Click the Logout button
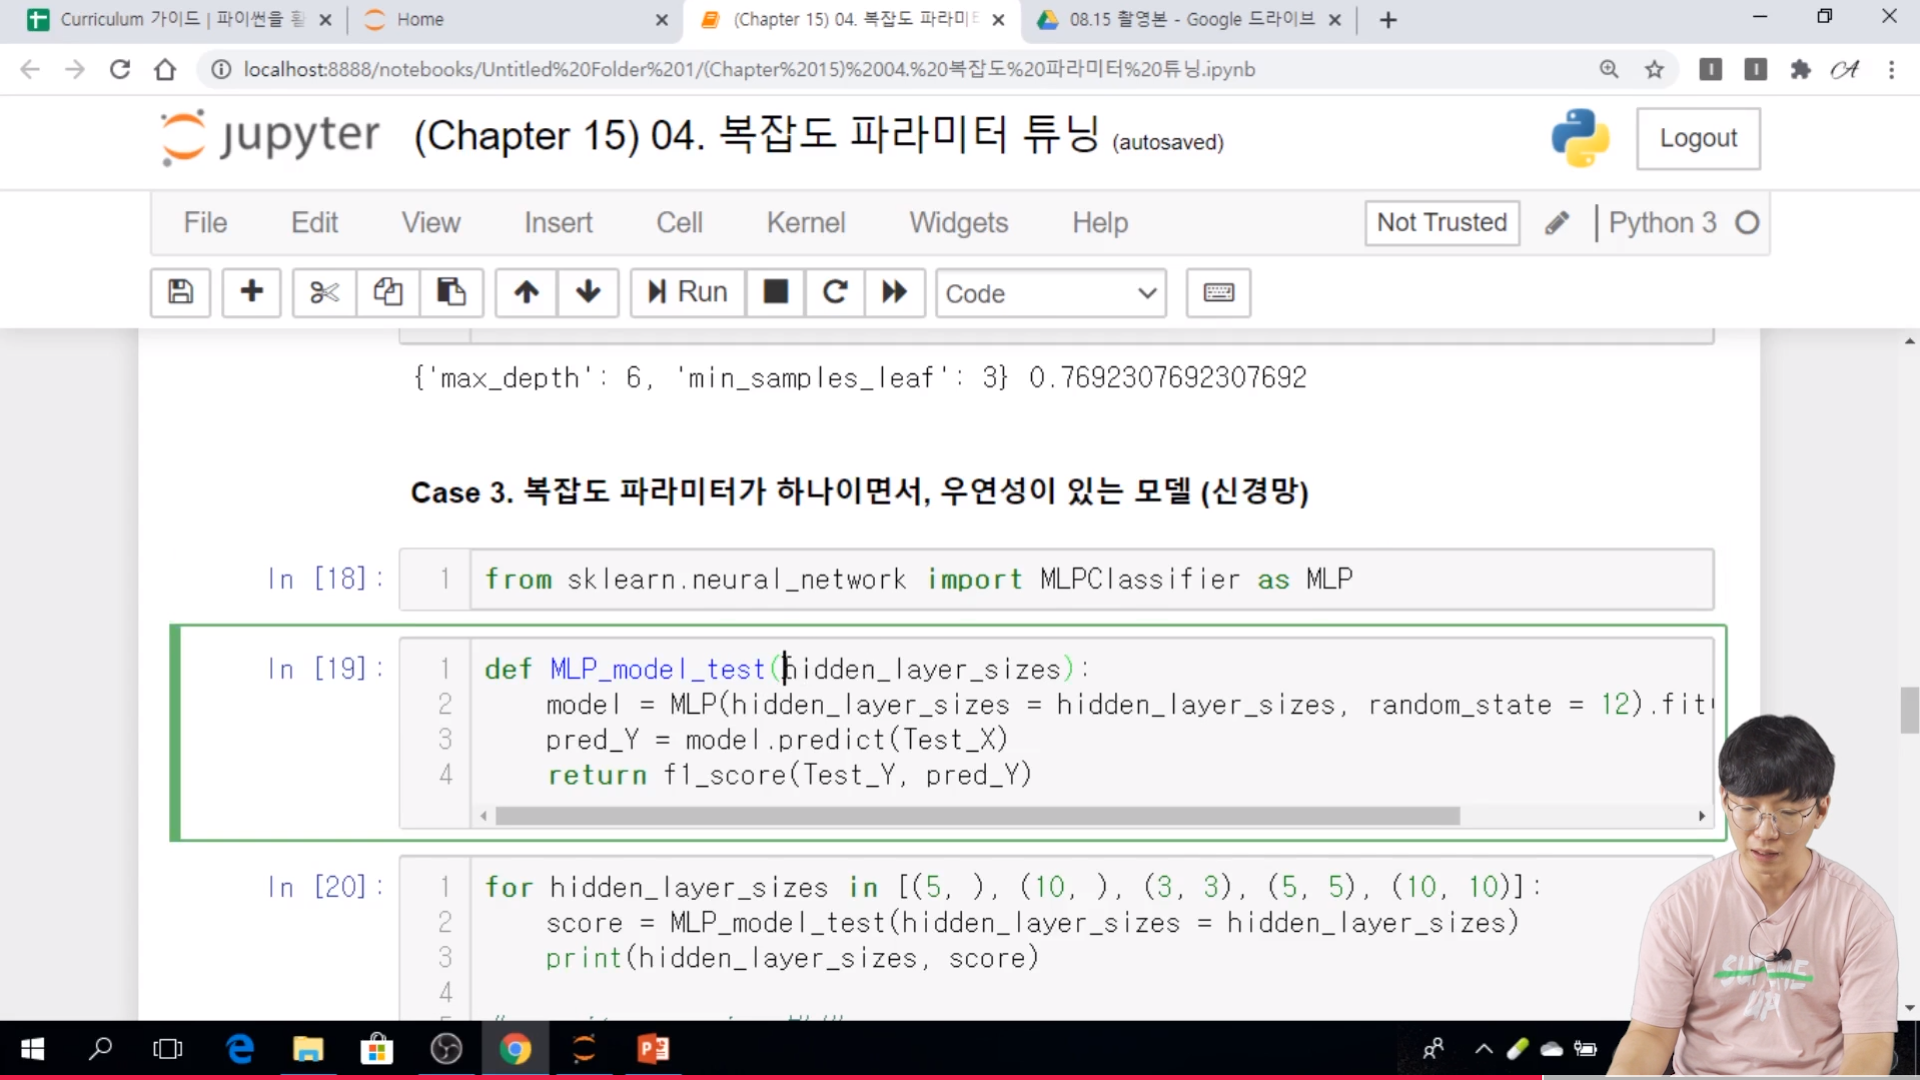Image resolution: width=1920 pixels, height=1080 pixels. pyautogui.click(x=1697, y=138)
